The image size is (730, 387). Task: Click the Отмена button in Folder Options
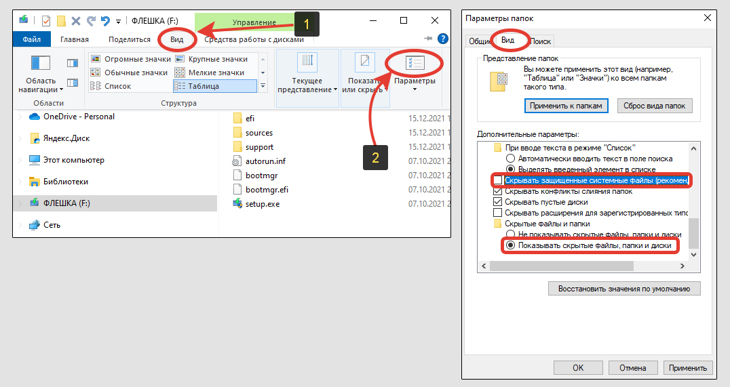(x=632, y=367)
